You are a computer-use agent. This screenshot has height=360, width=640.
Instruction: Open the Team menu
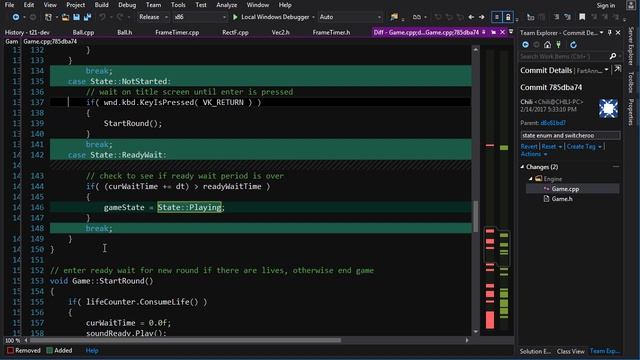(153, 5)
